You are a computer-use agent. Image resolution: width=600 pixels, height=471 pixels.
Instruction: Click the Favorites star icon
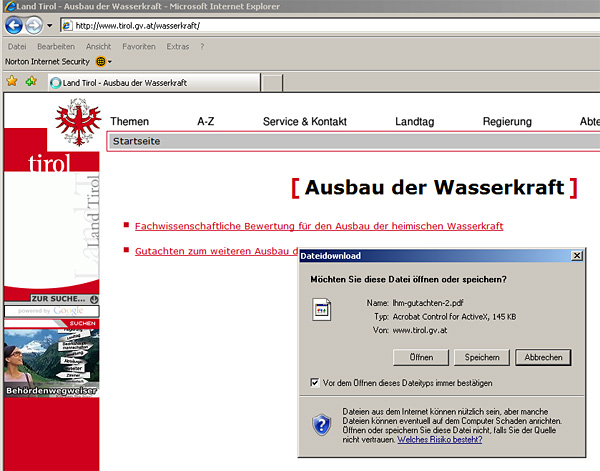(x=12, y=82)
